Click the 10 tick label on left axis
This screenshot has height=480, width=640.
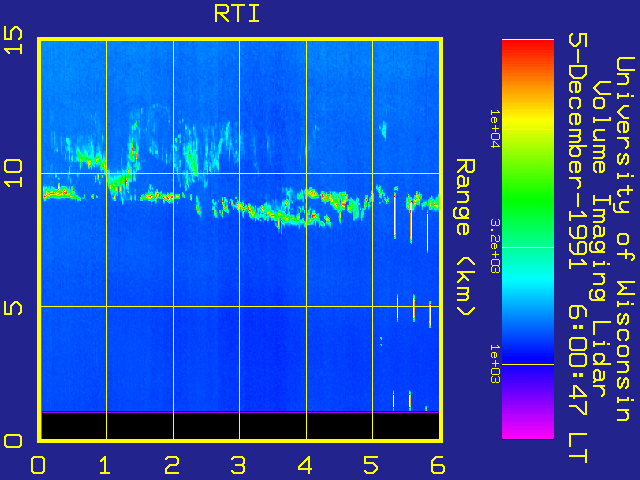[13, 173]
